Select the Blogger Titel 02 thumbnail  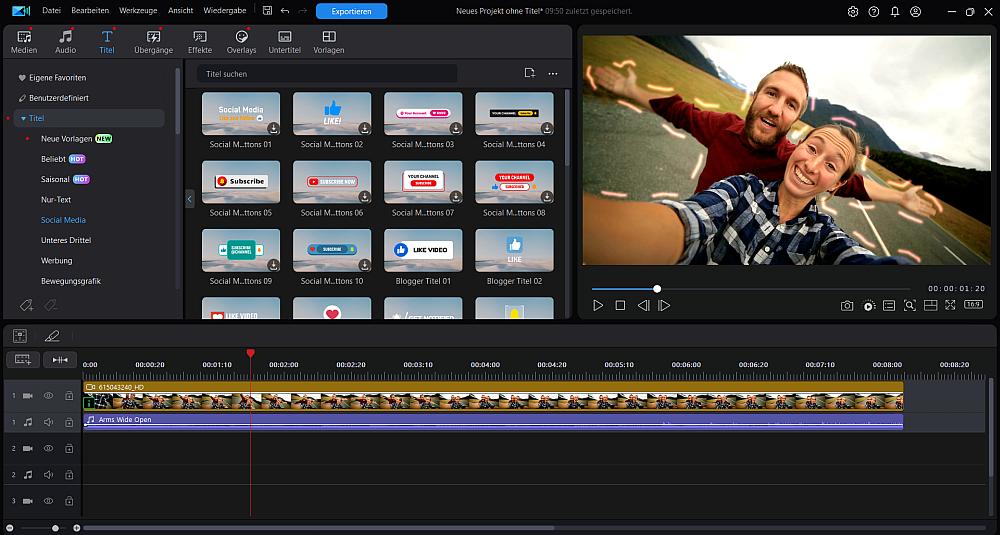515,250
